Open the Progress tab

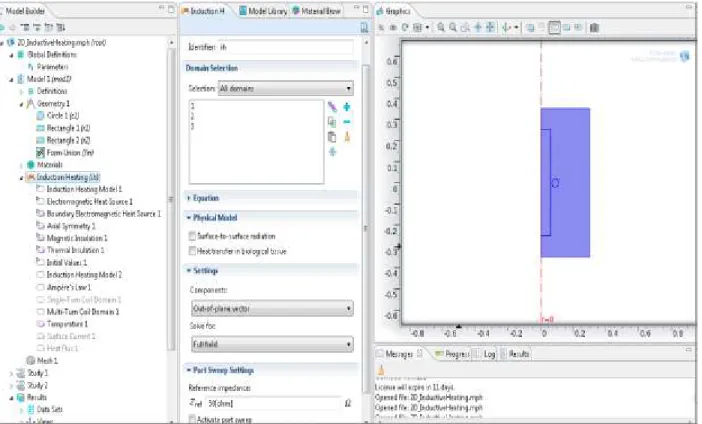coord(451,354)
